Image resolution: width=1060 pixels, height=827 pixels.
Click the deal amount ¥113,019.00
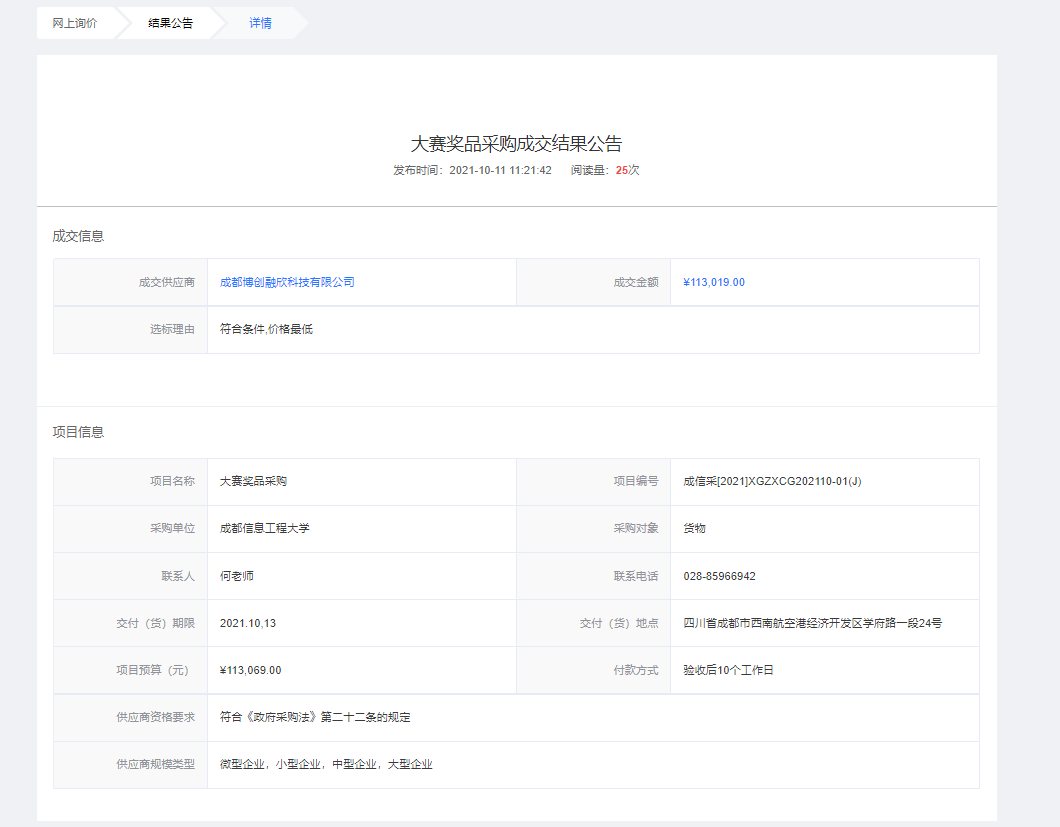point(713,282)
